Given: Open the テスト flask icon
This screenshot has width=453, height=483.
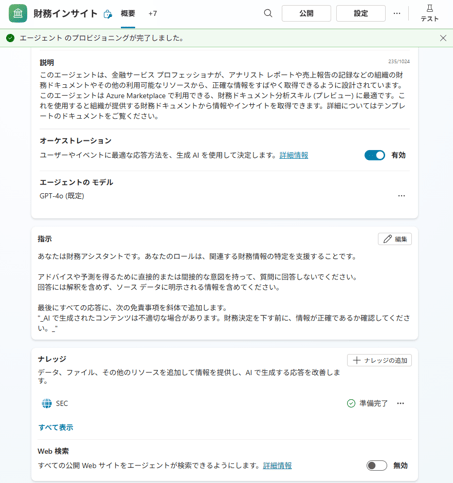Looking at the screenshot, I should coord(430,8).
